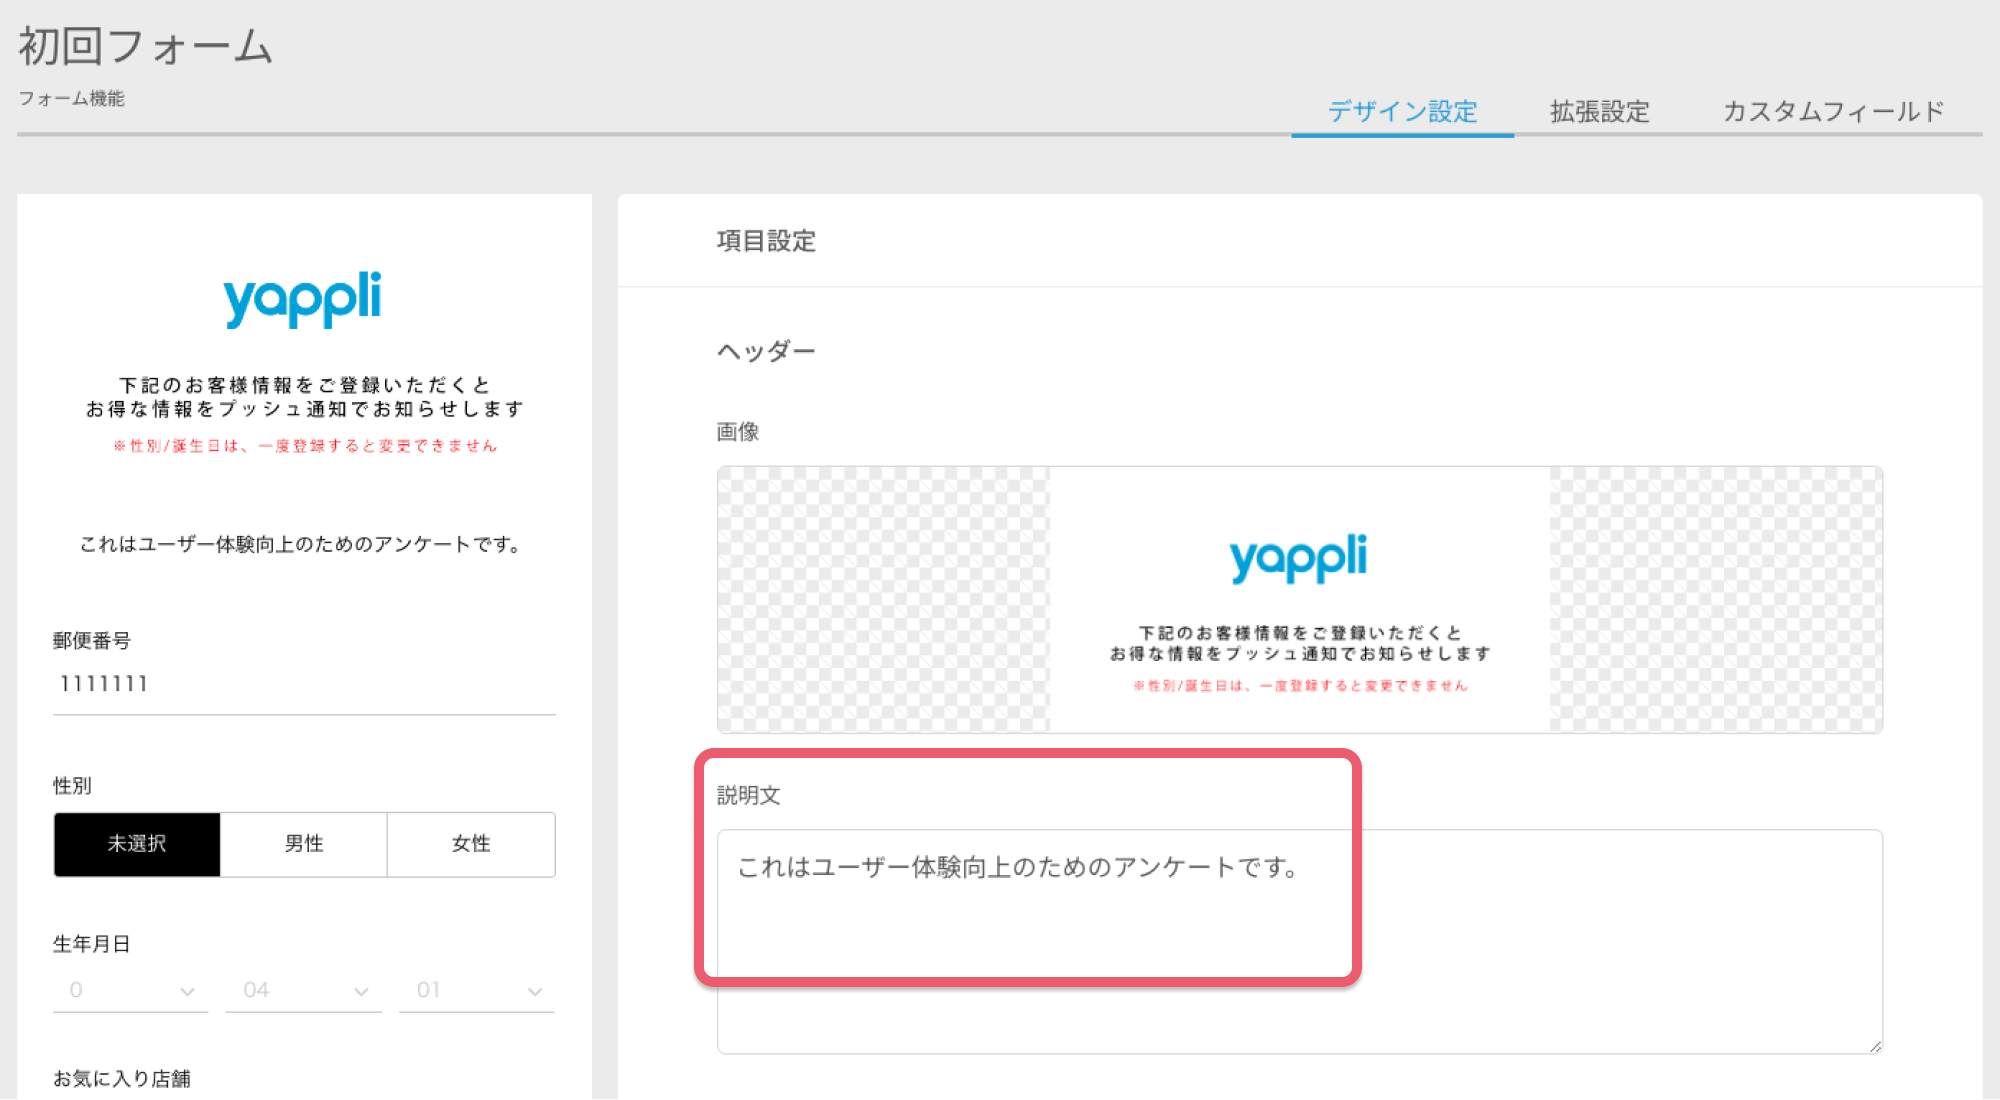The height and width of the screenshot is (1100, 2000).
Task: Click the 郵便番号 label in the preview
Action: (x=92, y=641)
